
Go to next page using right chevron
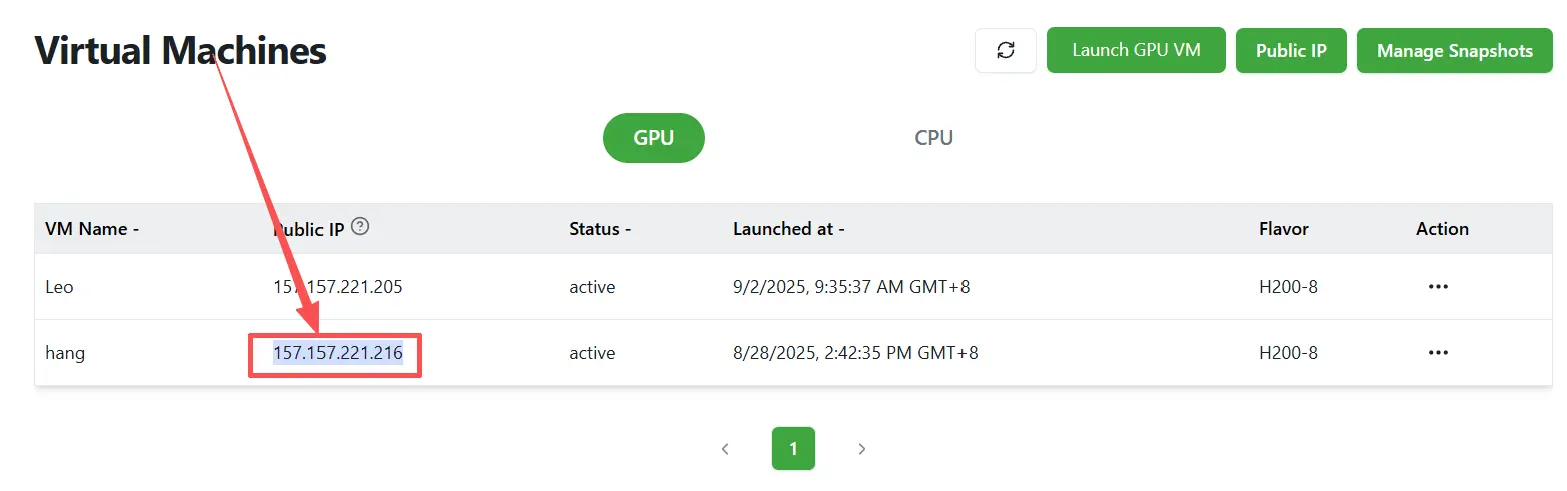[861, 449]
